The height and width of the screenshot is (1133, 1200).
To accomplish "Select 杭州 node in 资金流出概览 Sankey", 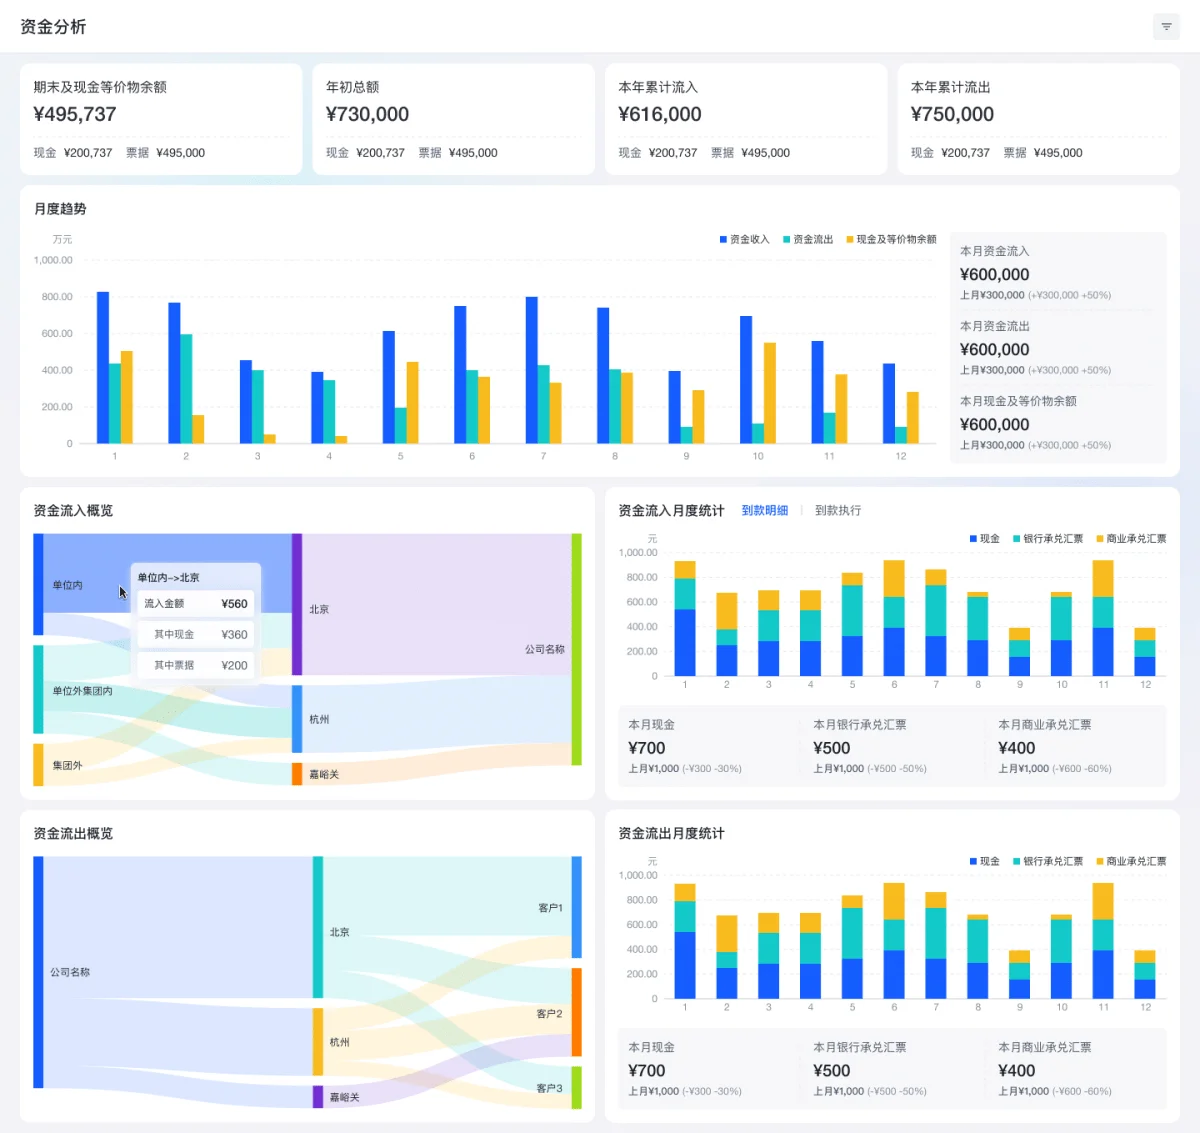I will pos(318,1041).
